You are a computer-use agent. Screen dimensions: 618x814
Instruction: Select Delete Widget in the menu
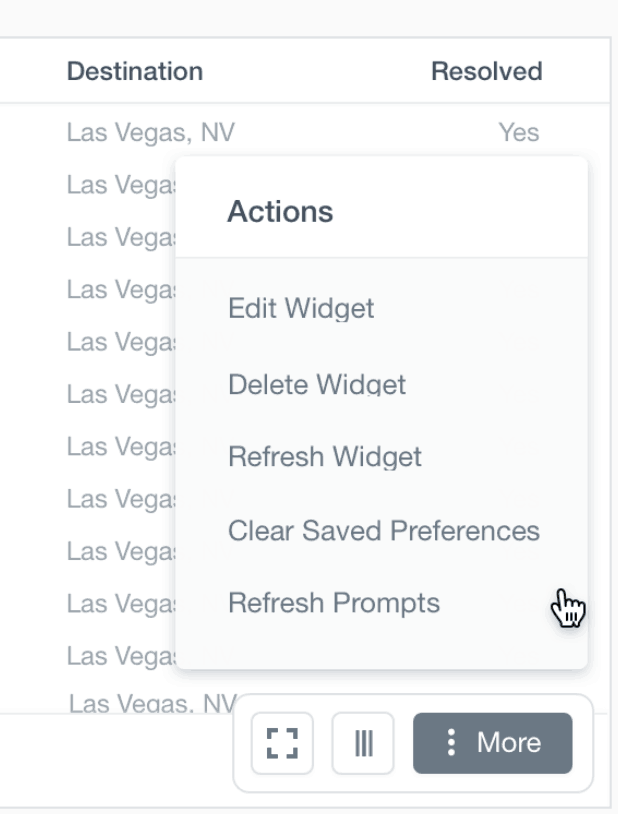pyautogui.click(x=317, y=384)
